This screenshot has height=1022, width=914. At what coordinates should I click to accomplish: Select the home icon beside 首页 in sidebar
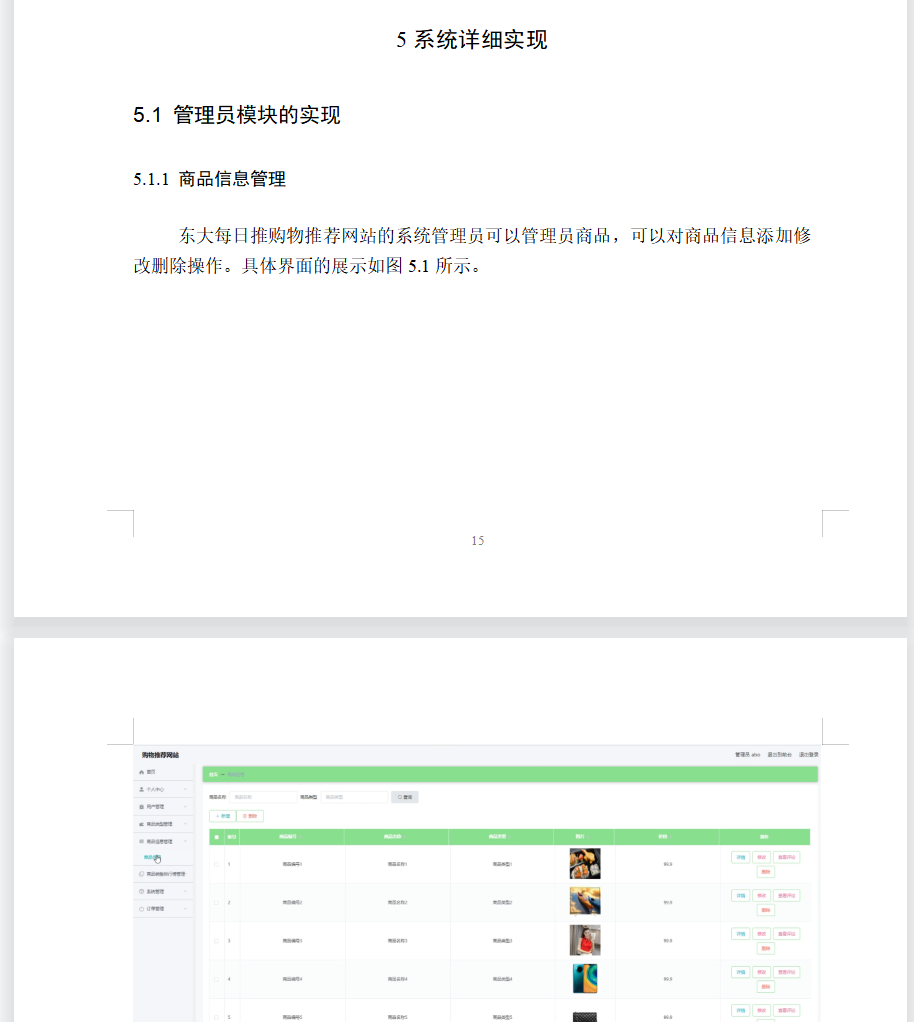141,773
